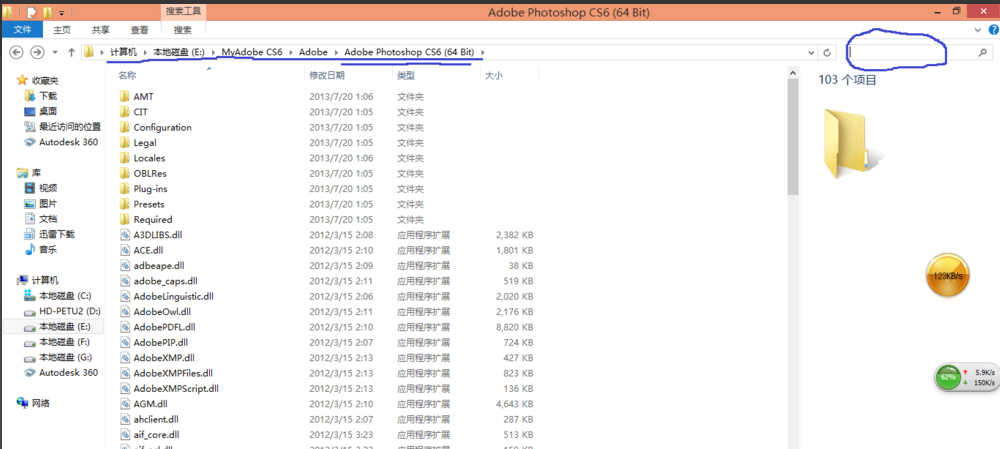Go back with the Back arrow button

(17, 52)
